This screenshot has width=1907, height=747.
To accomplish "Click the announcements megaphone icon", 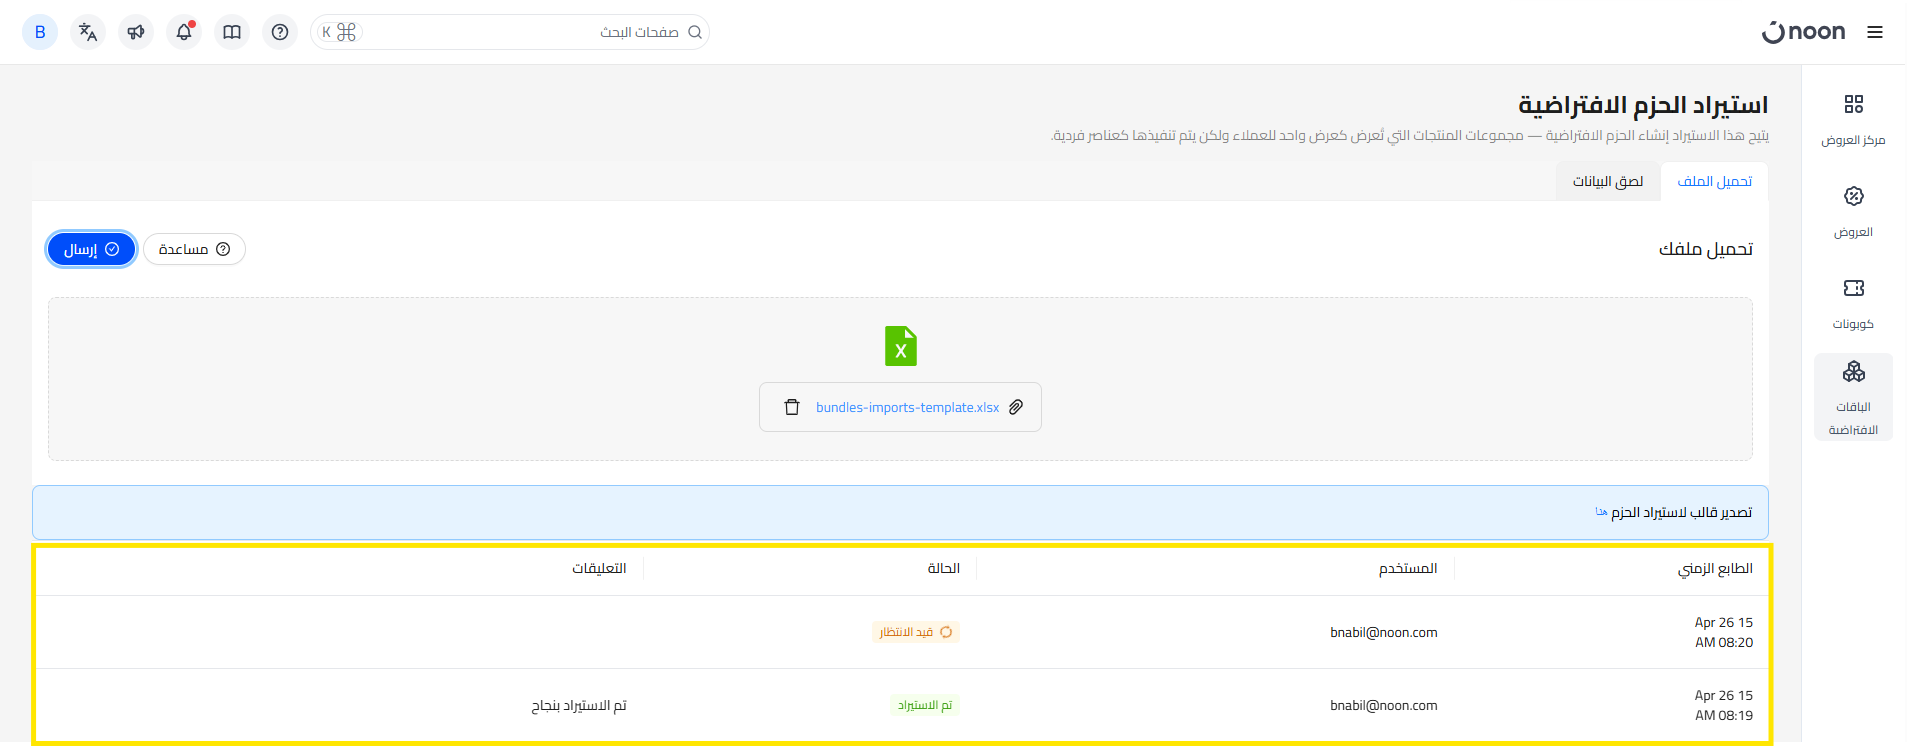I will [136, 32].
